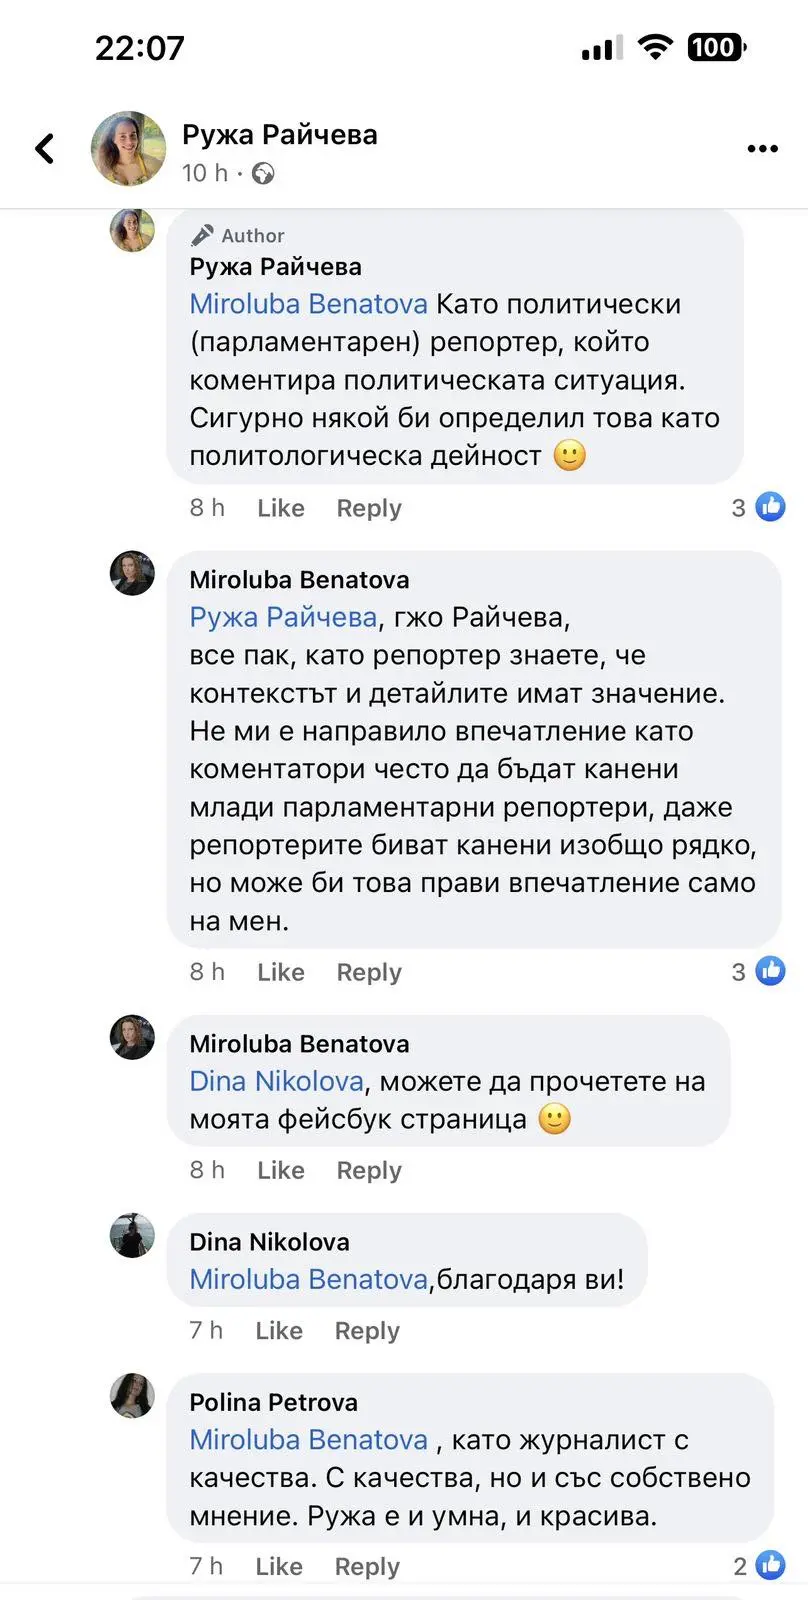This screenshot has height=1600, width=808.
Task: Open Miroluba Benatova mention in author comment
Action: (x=308, y=304)
